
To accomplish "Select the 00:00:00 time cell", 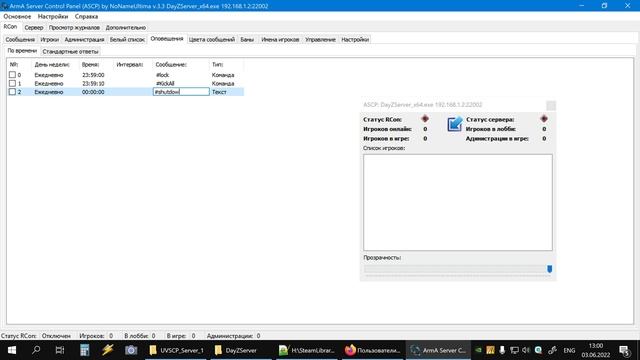I will tap(93, 92).
